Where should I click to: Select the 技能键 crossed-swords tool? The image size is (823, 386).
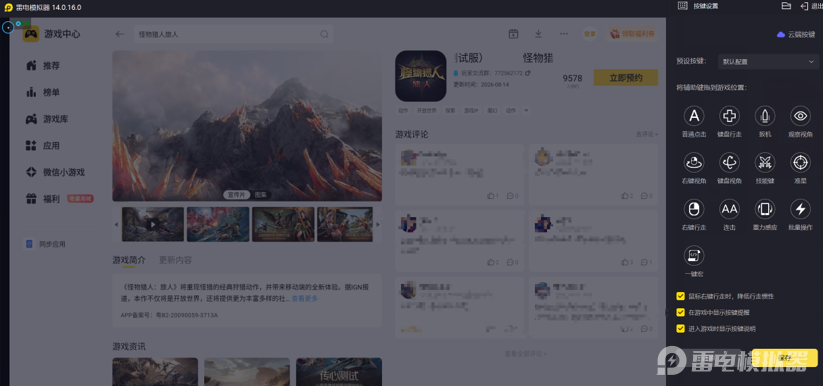tap(765, 163)
